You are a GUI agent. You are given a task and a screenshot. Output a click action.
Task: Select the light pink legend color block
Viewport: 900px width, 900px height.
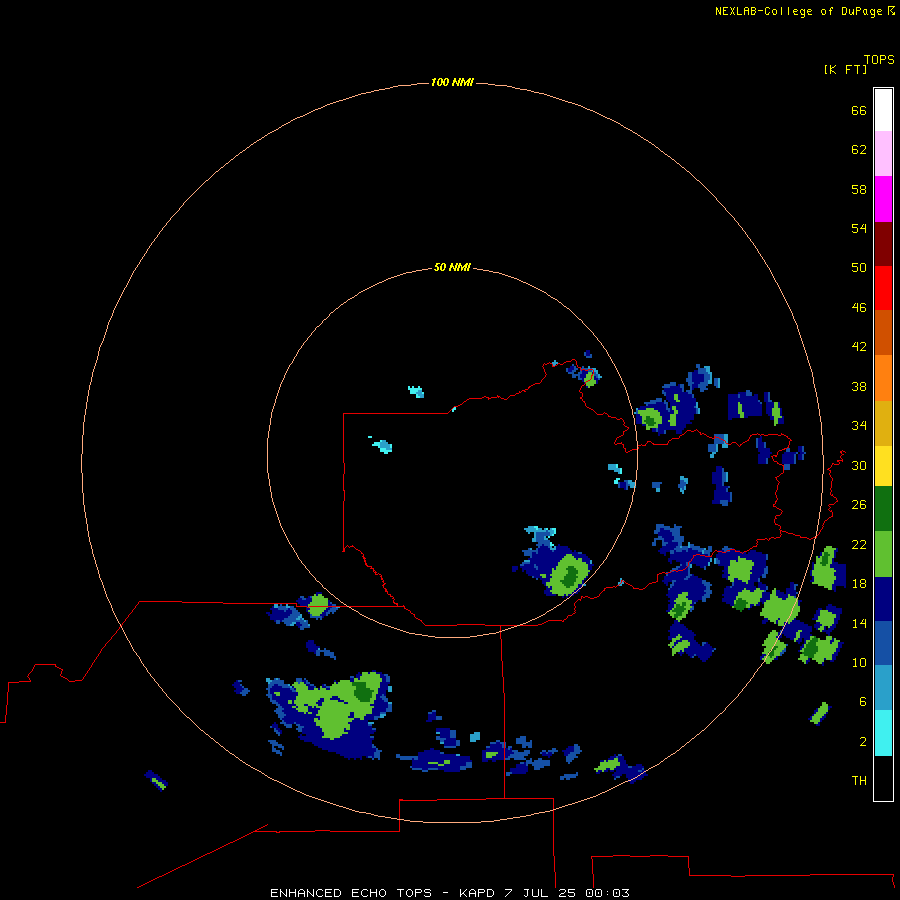(x=883, y=154)
